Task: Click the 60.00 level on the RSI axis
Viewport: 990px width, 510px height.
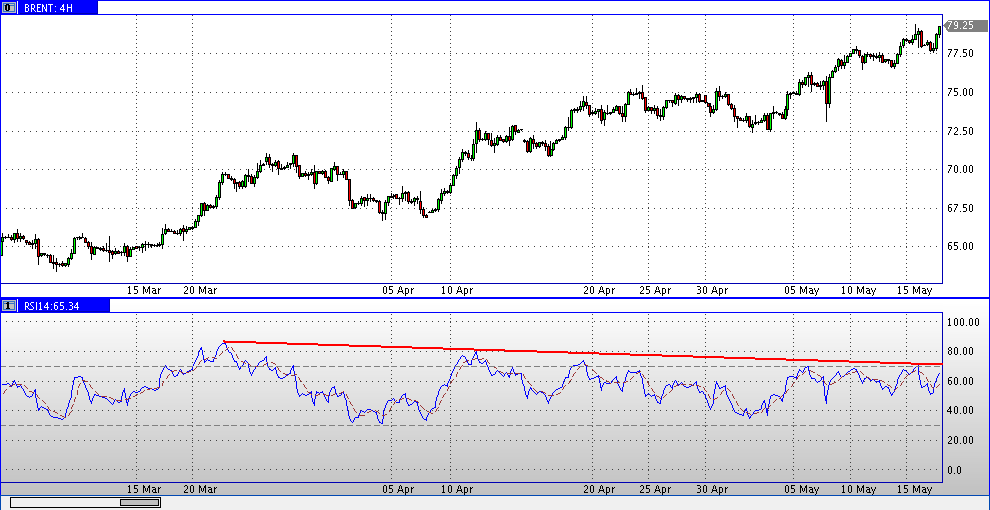Action: point(960,381)
